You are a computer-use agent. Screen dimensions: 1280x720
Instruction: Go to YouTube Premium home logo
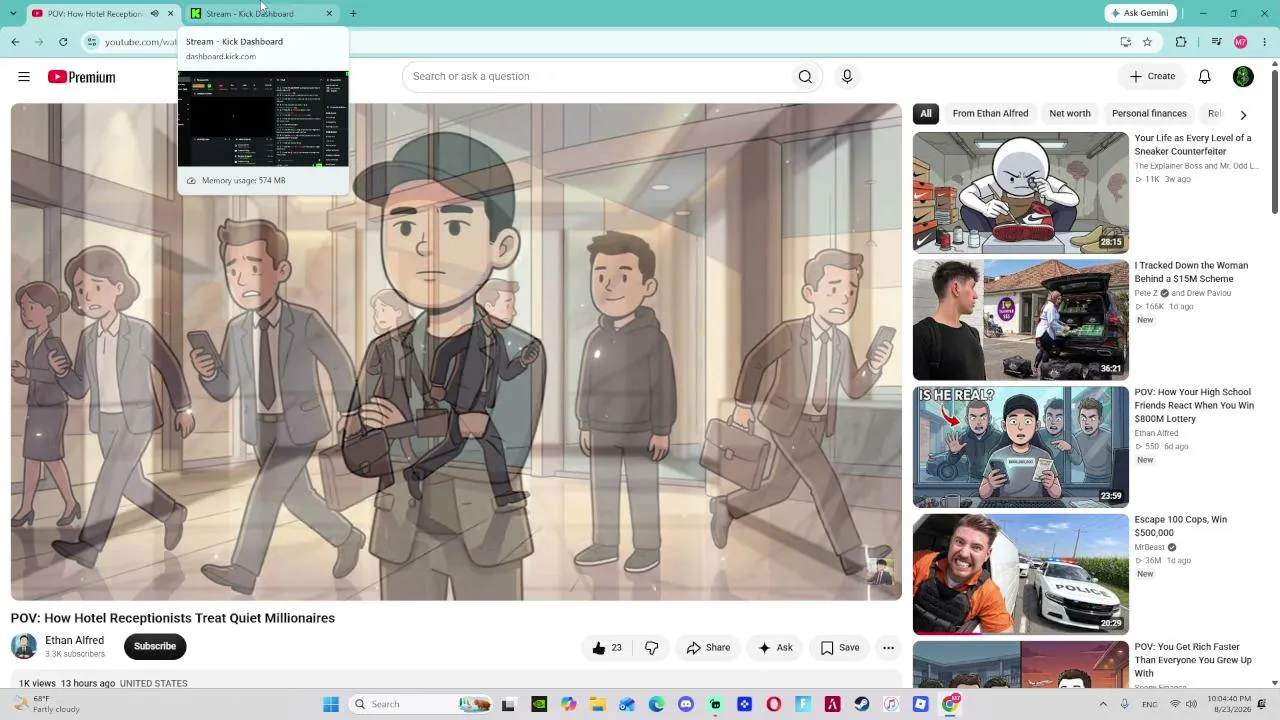click(x=82, y=77)
